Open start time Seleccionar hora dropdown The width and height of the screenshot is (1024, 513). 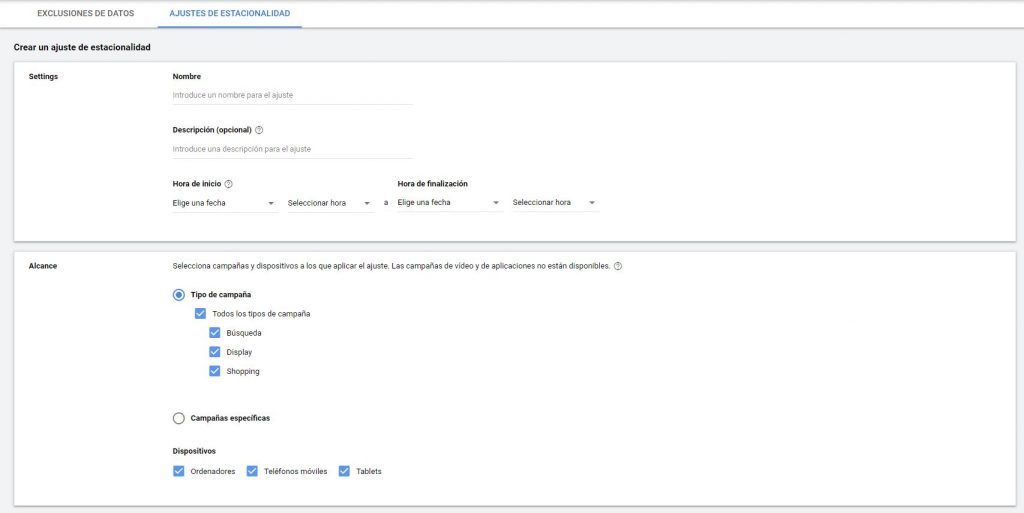click(x=330, y=203)
